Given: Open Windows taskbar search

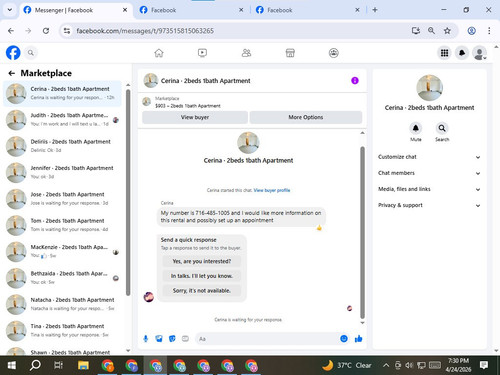Looking at the screenshot, I should point(35,365).
